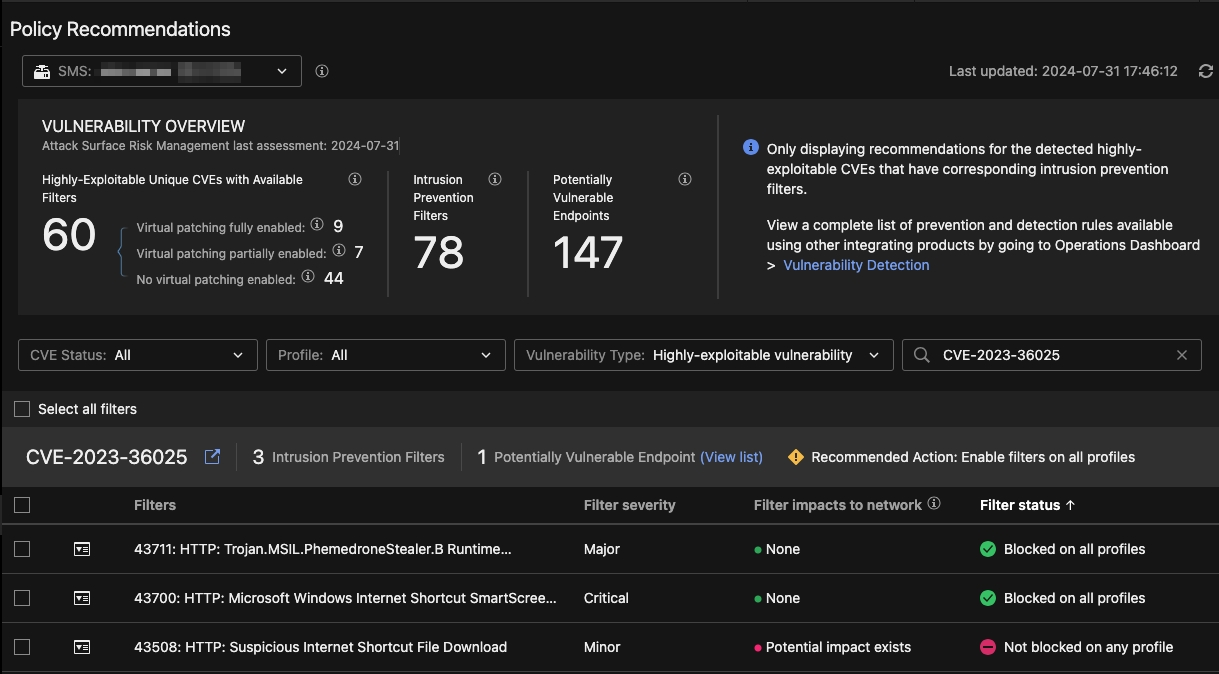This screenshot has height=674, width=1219.
Task: Click info icon beside Potentially Vulnerable Endpoints
Action: tap(685, 180)
